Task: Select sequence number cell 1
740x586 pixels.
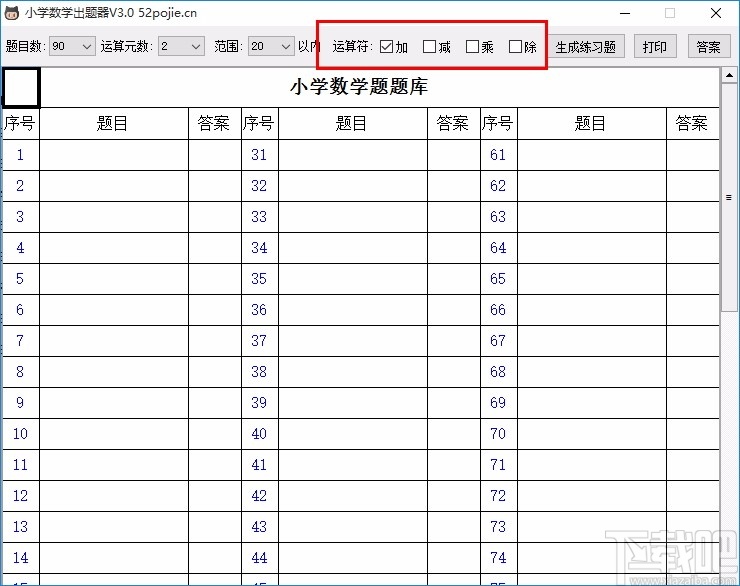Action: tap(21, 155)
